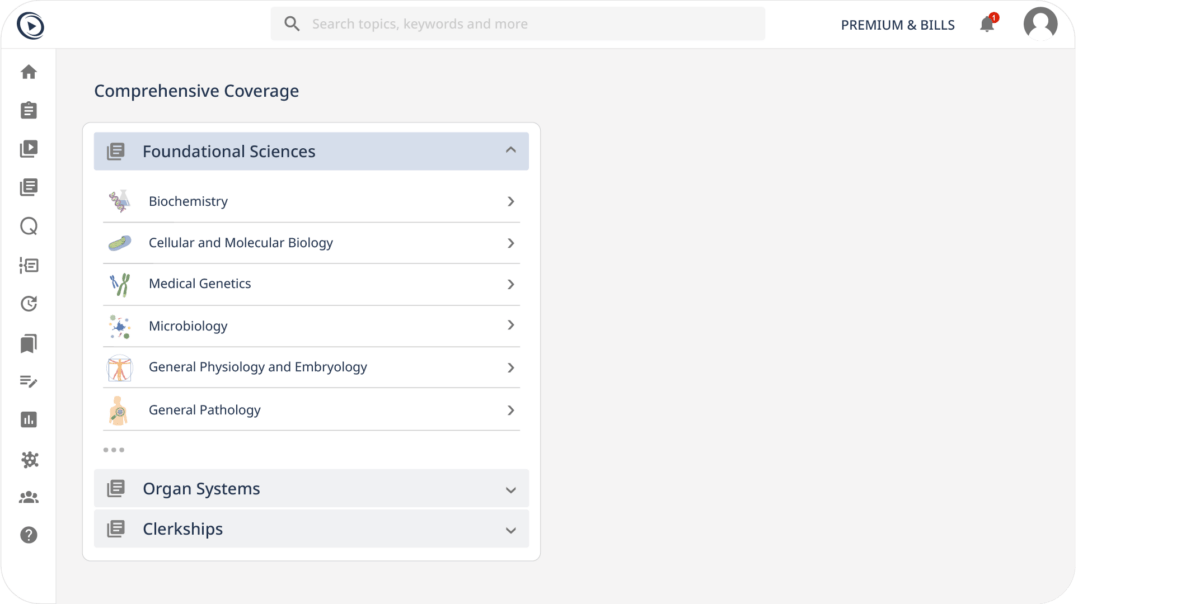Open the bookmarks icon in the sidebar
This screenshot has width=1200, height=604.
pyautogui.click(x=28, y=344)
